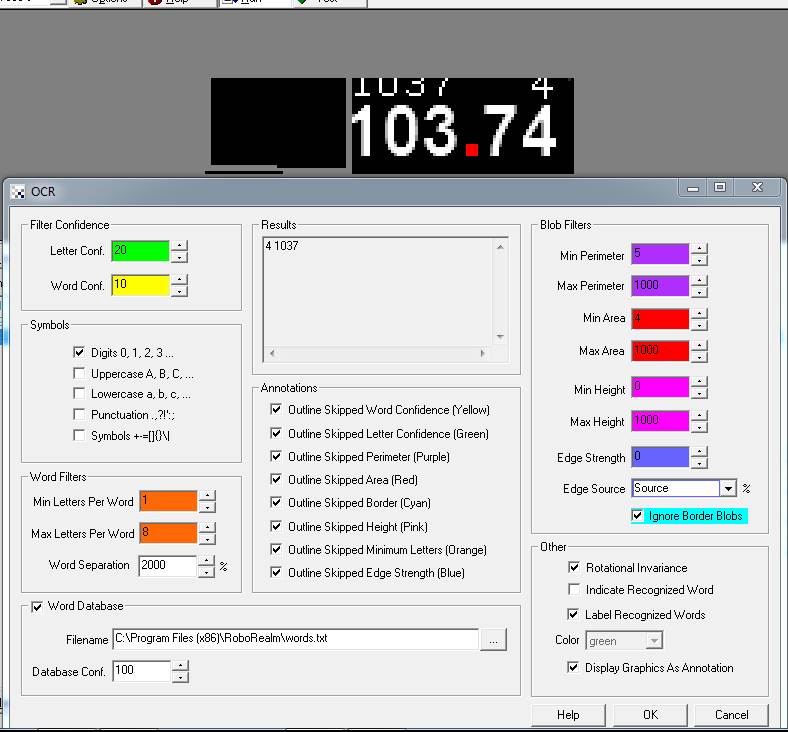
Task: Enable the Uppercase A, B, C symbols checkbox
Action: pyautogui.click(x=80, y=374)
